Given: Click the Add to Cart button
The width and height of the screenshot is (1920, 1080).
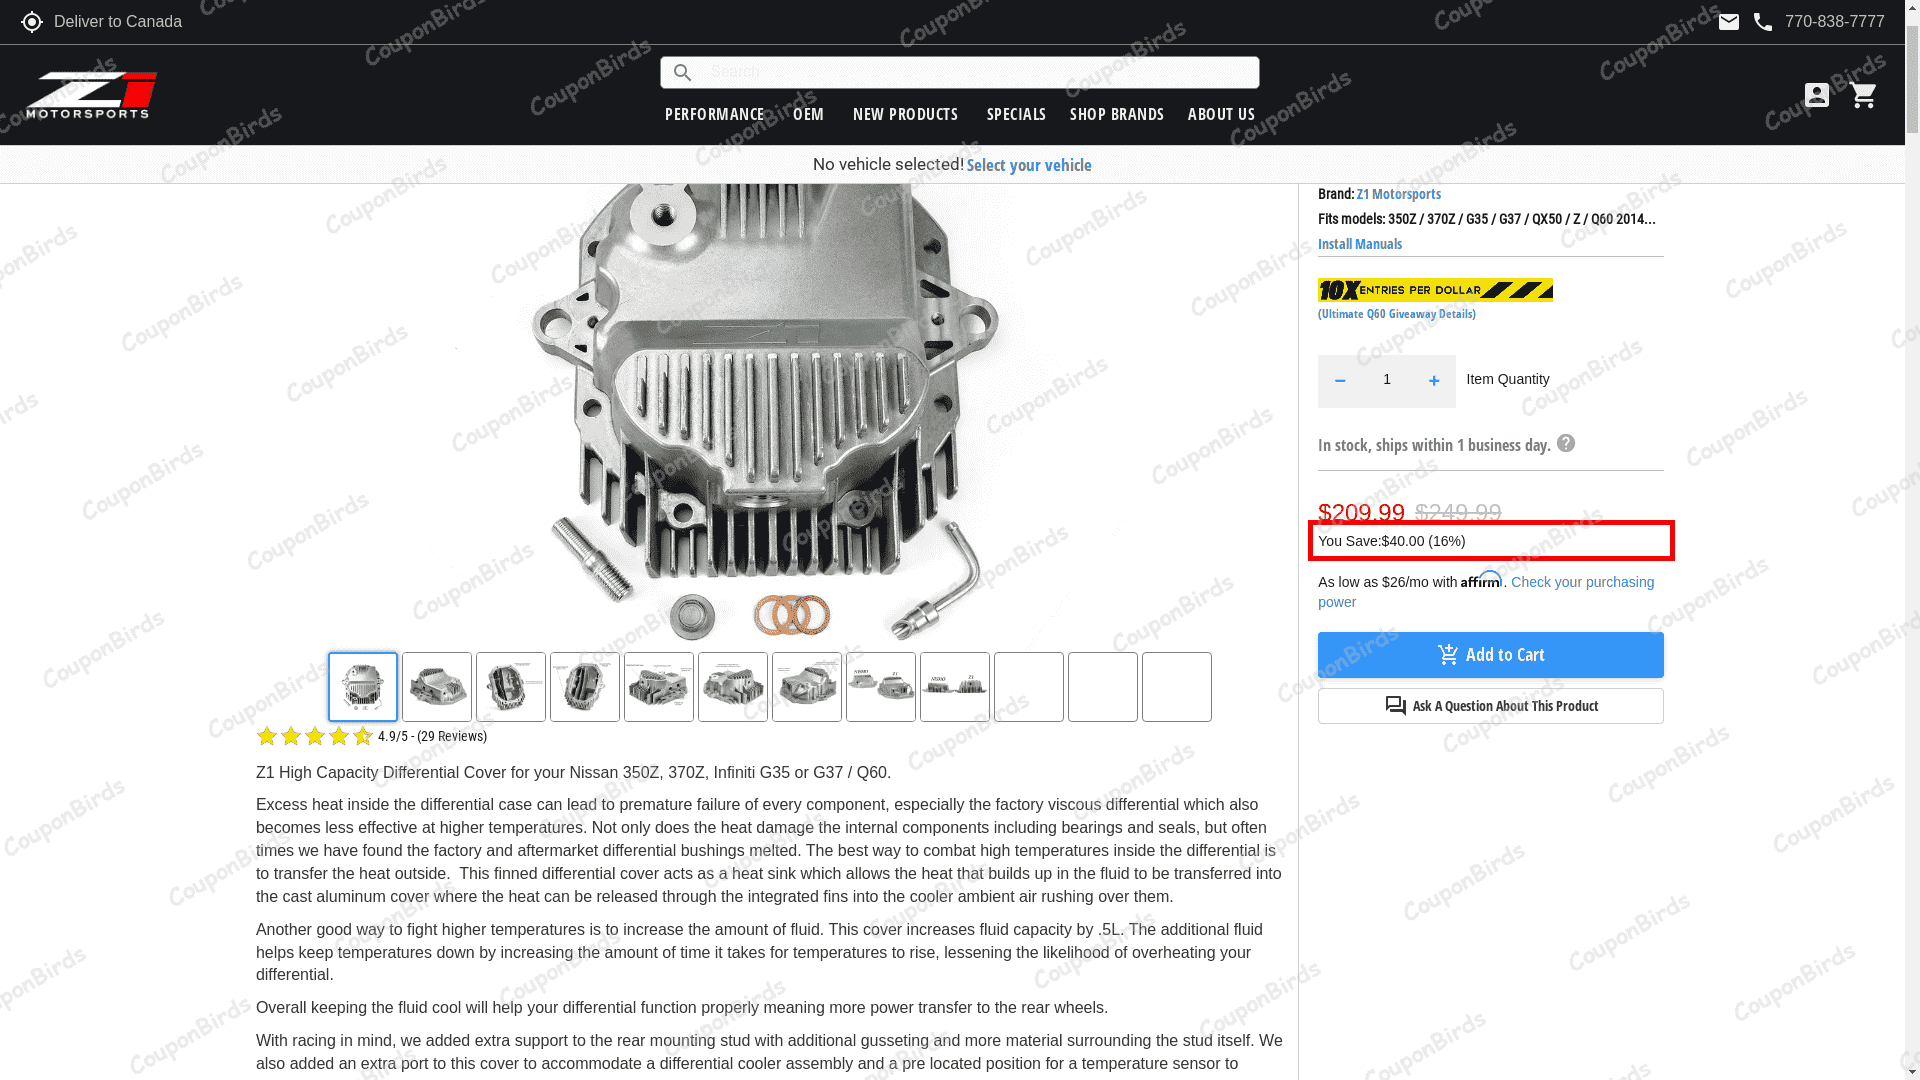Looking at the screenshot, I should coord(1490,655).
